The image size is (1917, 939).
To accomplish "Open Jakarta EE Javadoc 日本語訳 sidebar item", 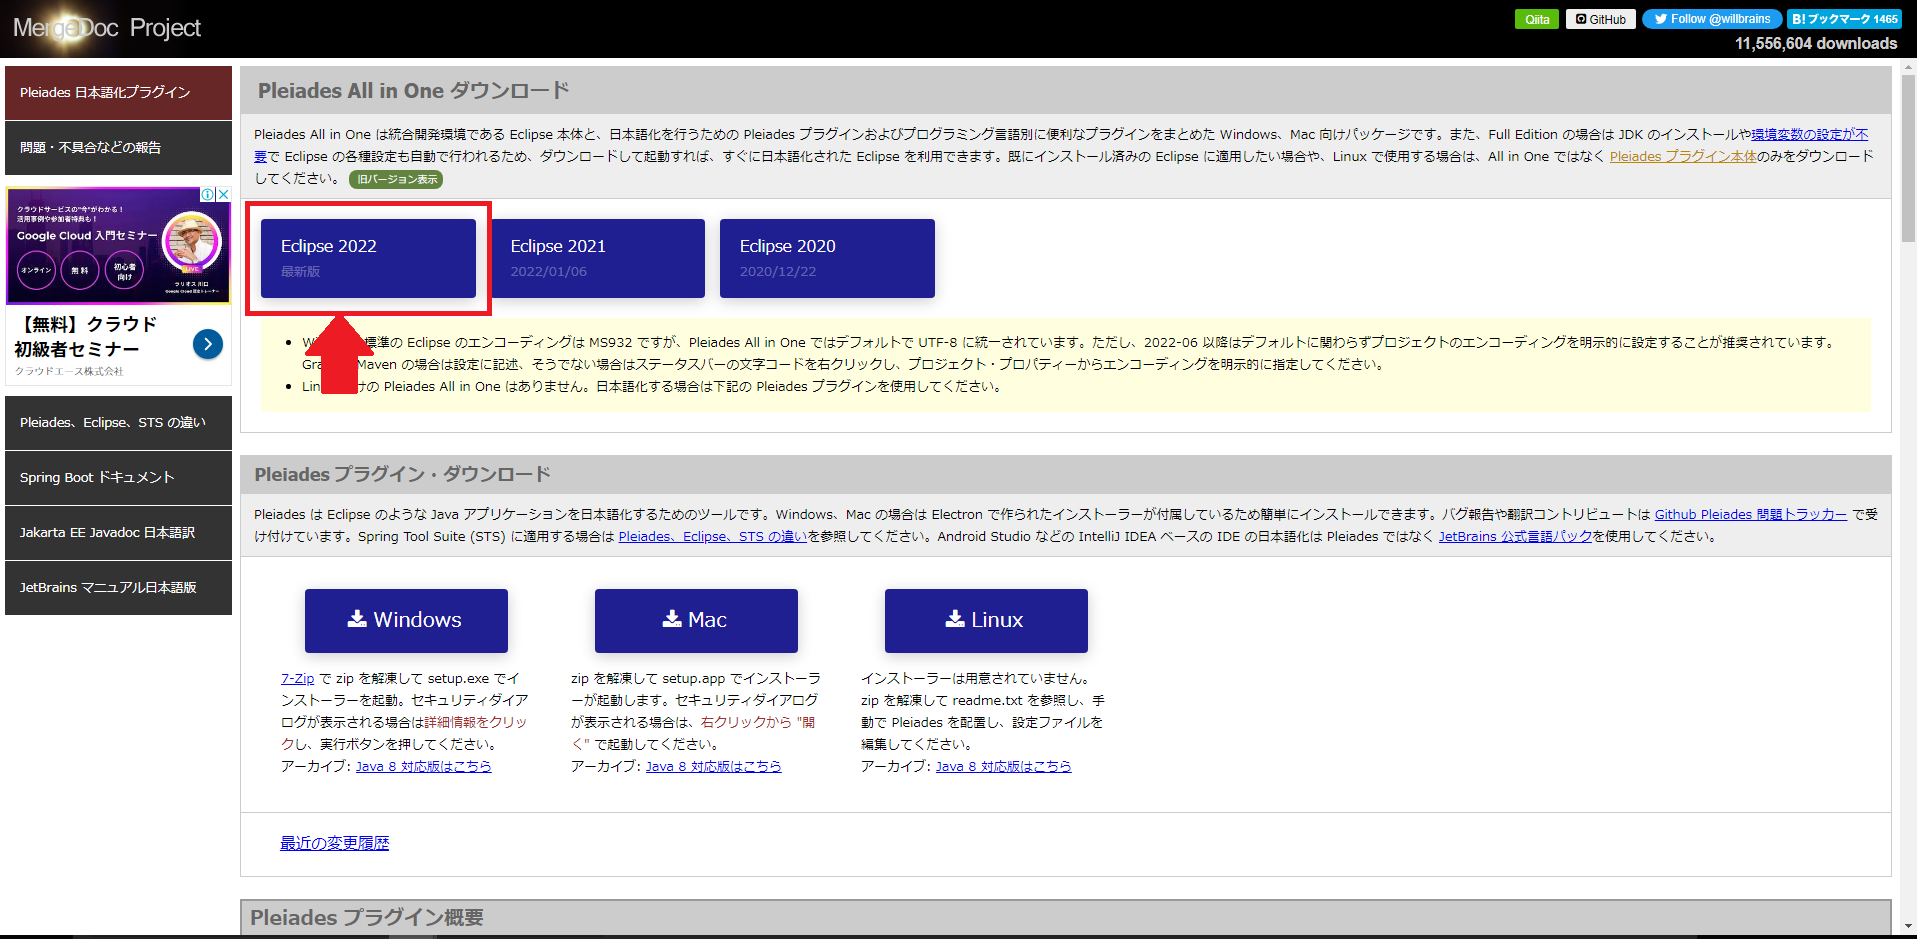I will pos(118,532).
